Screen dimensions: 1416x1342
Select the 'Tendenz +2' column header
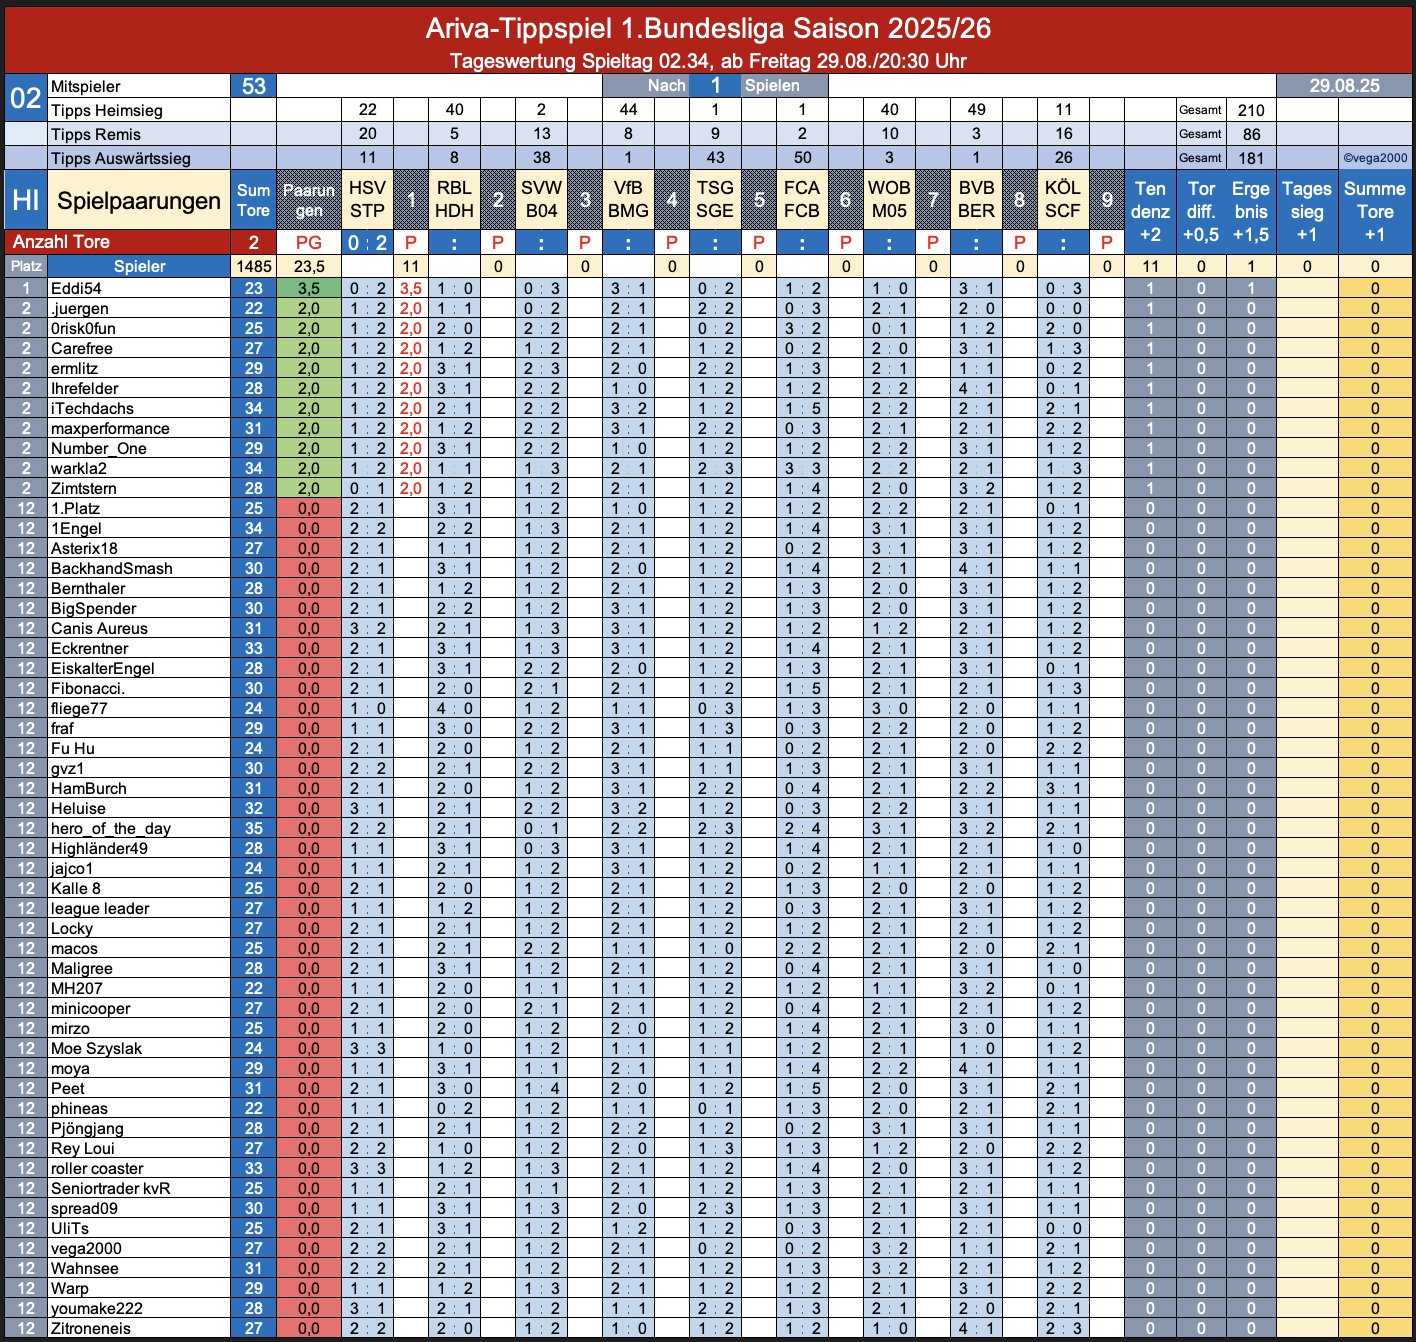click(x=1150, y=212)
